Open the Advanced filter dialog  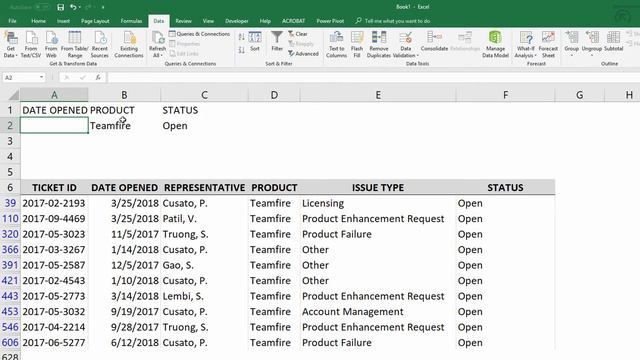(303, 53)
